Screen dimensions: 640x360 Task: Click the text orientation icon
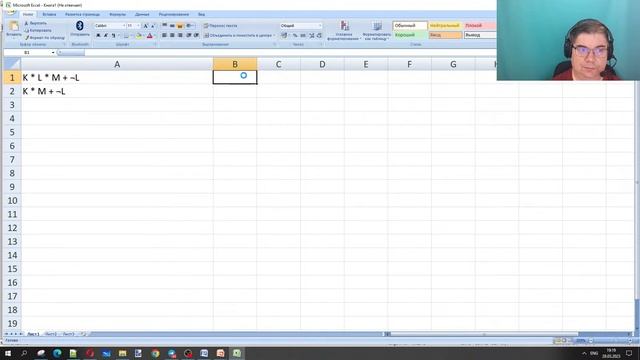[x=189, y=26]
